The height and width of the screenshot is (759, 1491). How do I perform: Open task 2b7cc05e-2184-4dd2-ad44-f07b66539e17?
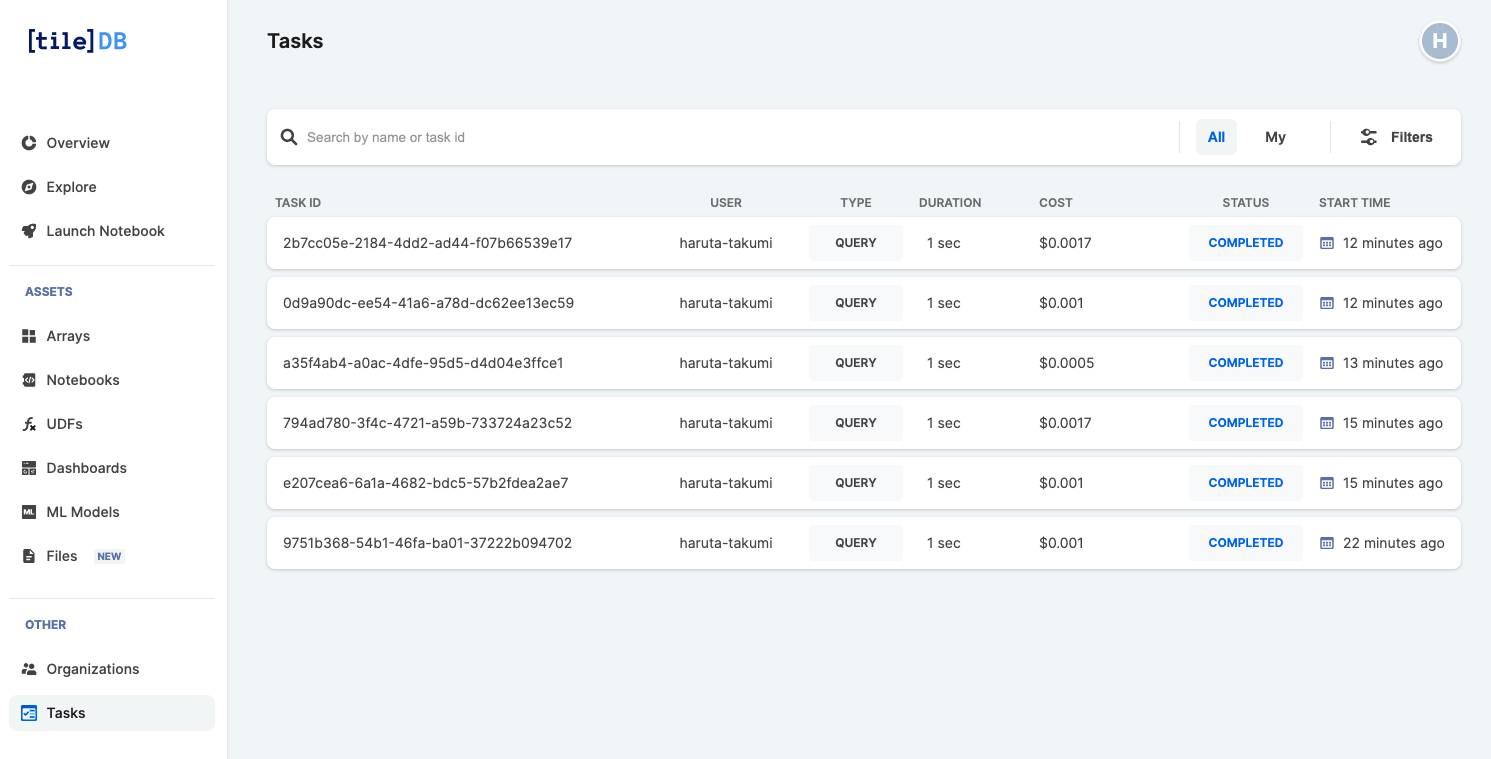click(x=427, y=243)
